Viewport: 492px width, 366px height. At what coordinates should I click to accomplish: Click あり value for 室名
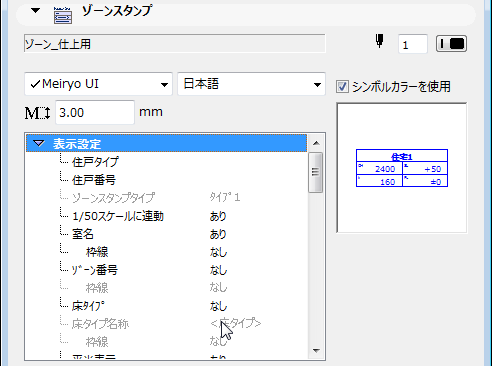point(218,234)
